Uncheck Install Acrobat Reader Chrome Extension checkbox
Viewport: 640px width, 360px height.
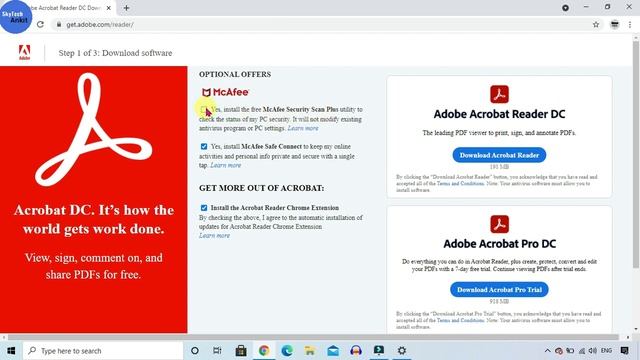click(x=204, y=208)
